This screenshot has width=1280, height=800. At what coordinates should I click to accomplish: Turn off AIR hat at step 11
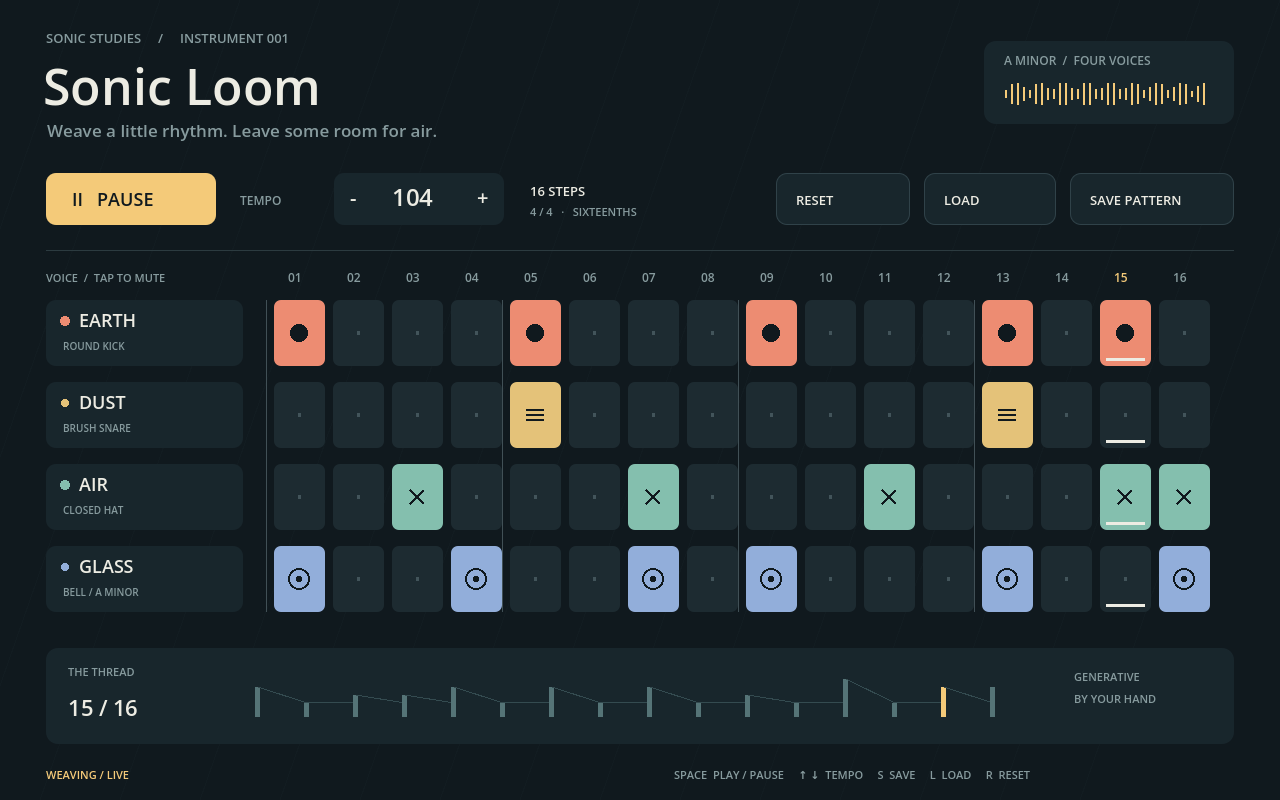click(889, 497)
